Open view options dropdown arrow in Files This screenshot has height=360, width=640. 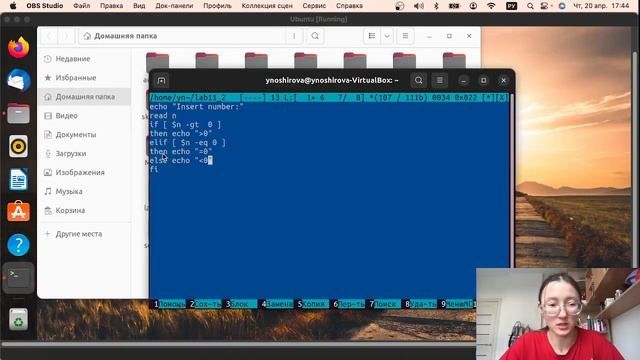[387, 36]
